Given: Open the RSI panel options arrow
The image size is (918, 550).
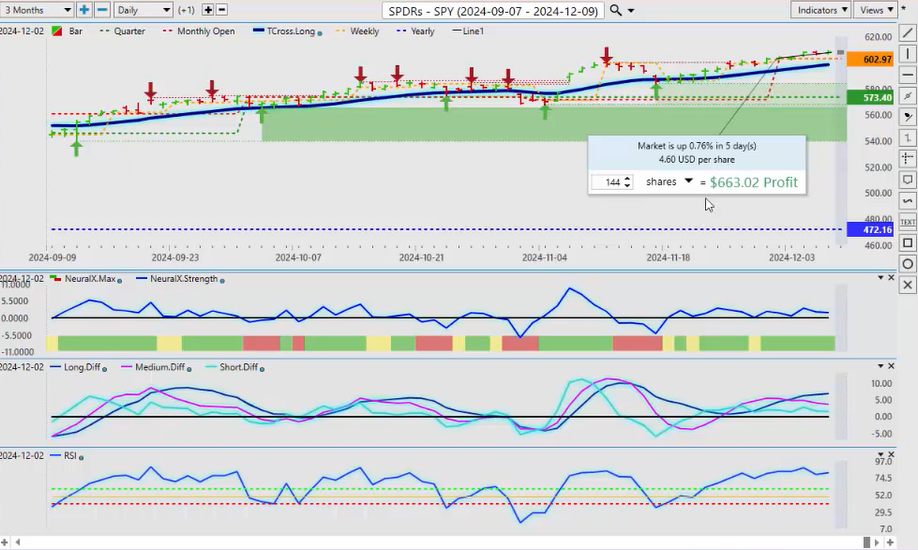Looking at the screenshot, I should pyautogui.click(x=881, y=454).
